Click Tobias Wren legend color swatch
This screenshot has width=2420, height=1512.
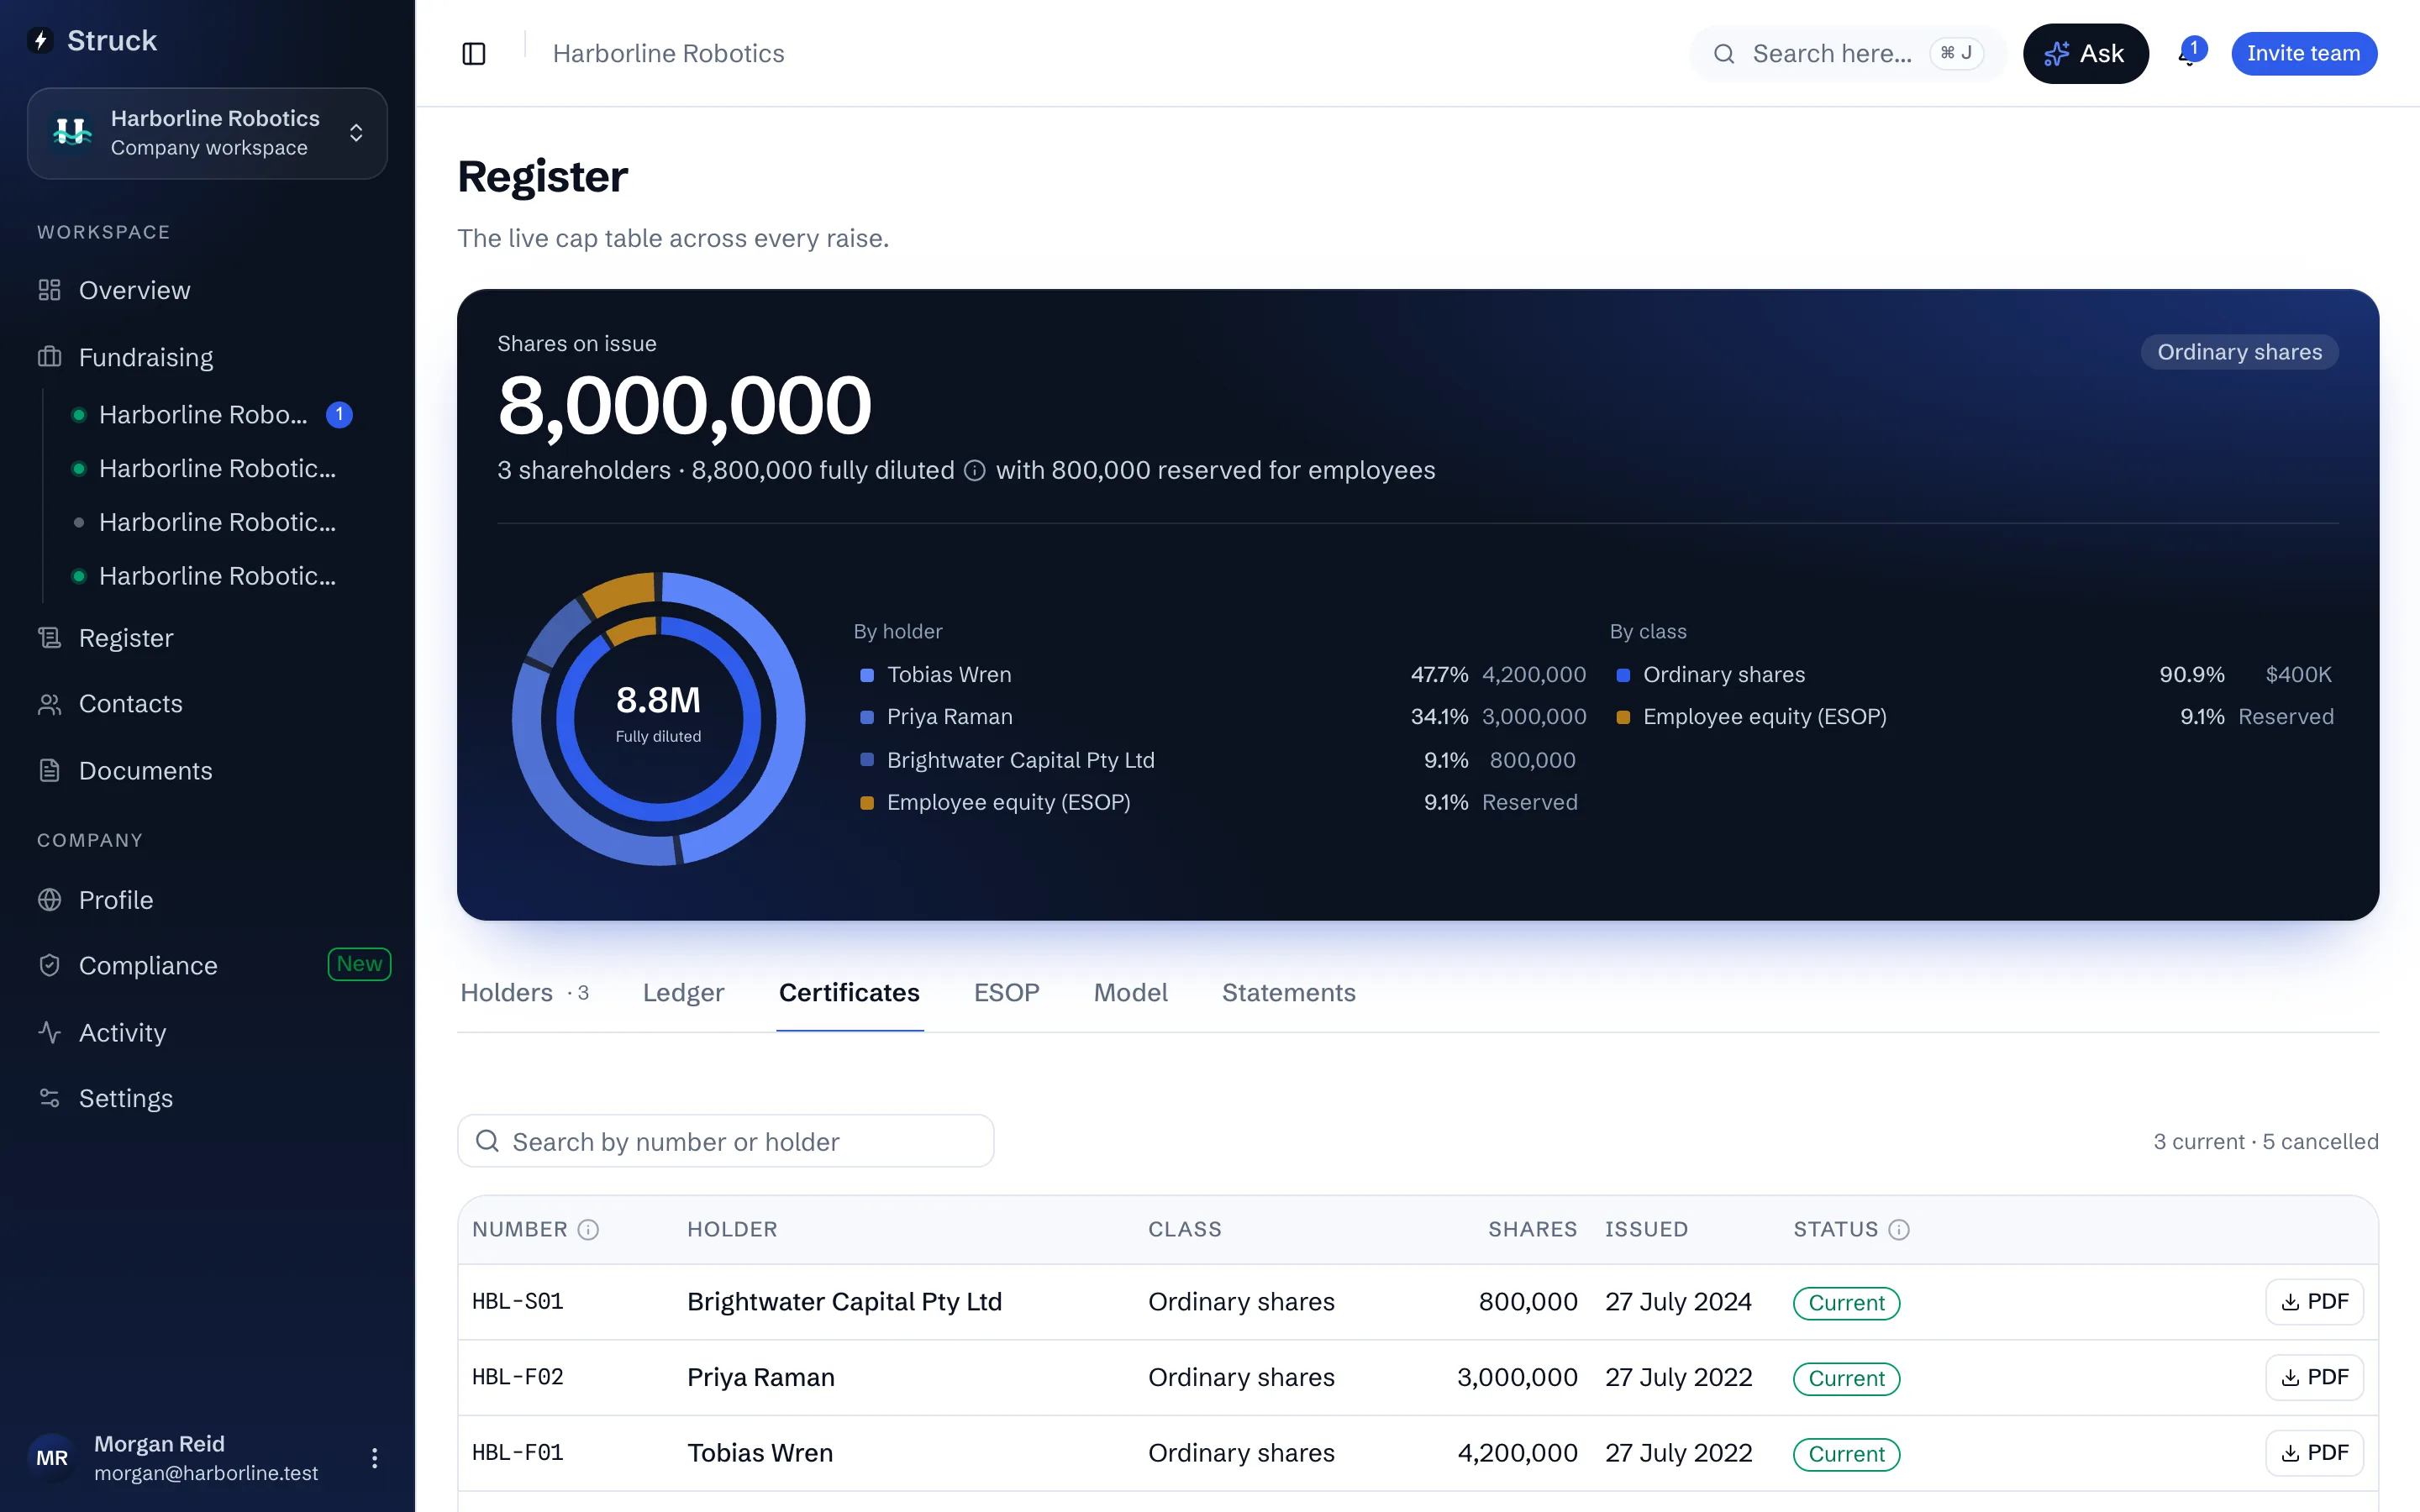point(867,675)
